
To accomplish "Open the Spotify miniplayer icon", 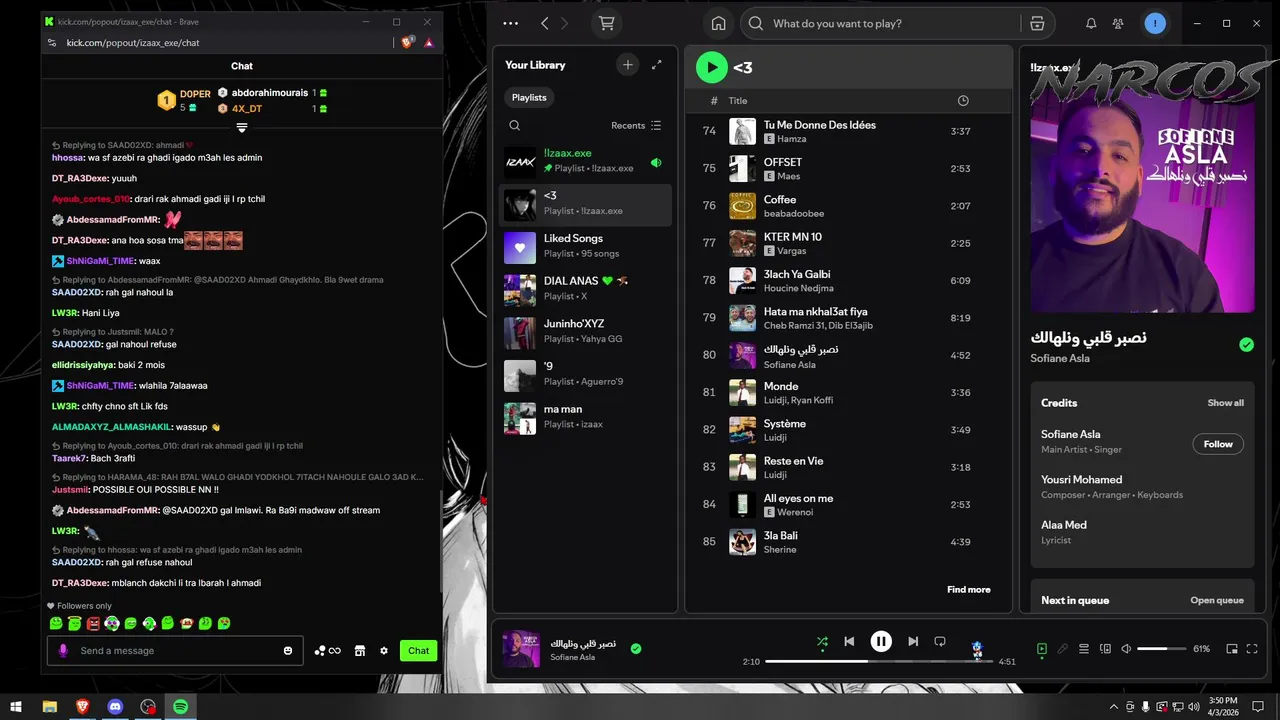I will click(x=1232, y=649).
